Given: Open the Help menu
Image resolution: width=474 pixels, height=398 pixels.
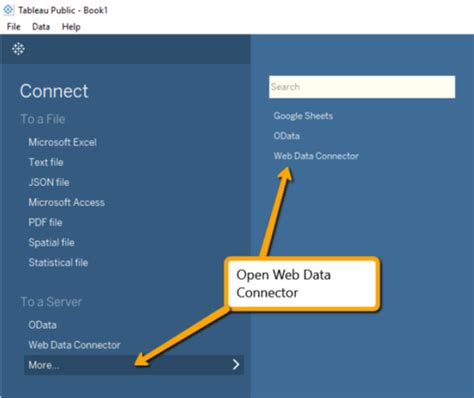Looking at the screenshot, I should tap(71, 27).
